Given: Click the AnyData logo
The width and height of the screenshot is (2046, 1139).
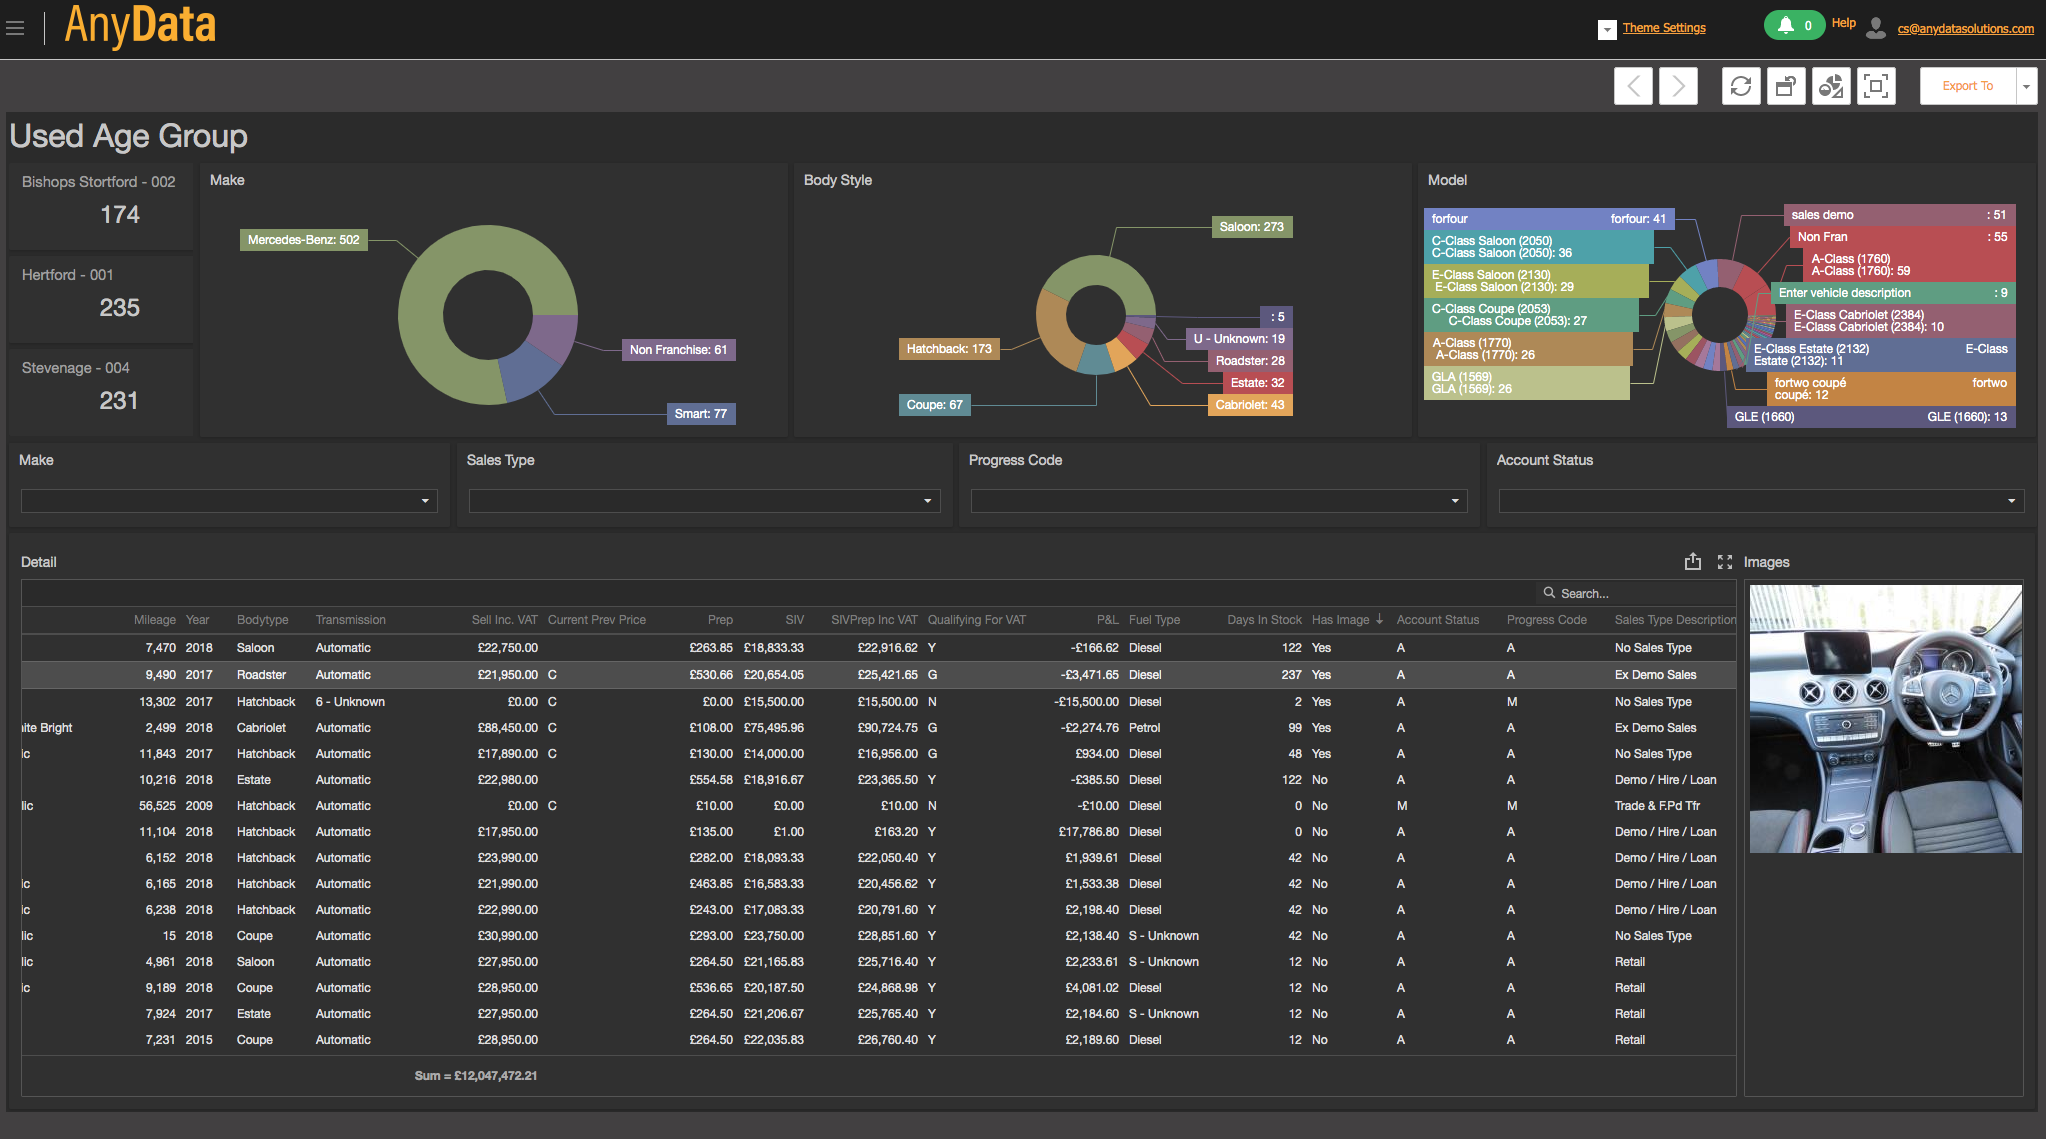Looking at the screenshot, I should coord(140,25).
